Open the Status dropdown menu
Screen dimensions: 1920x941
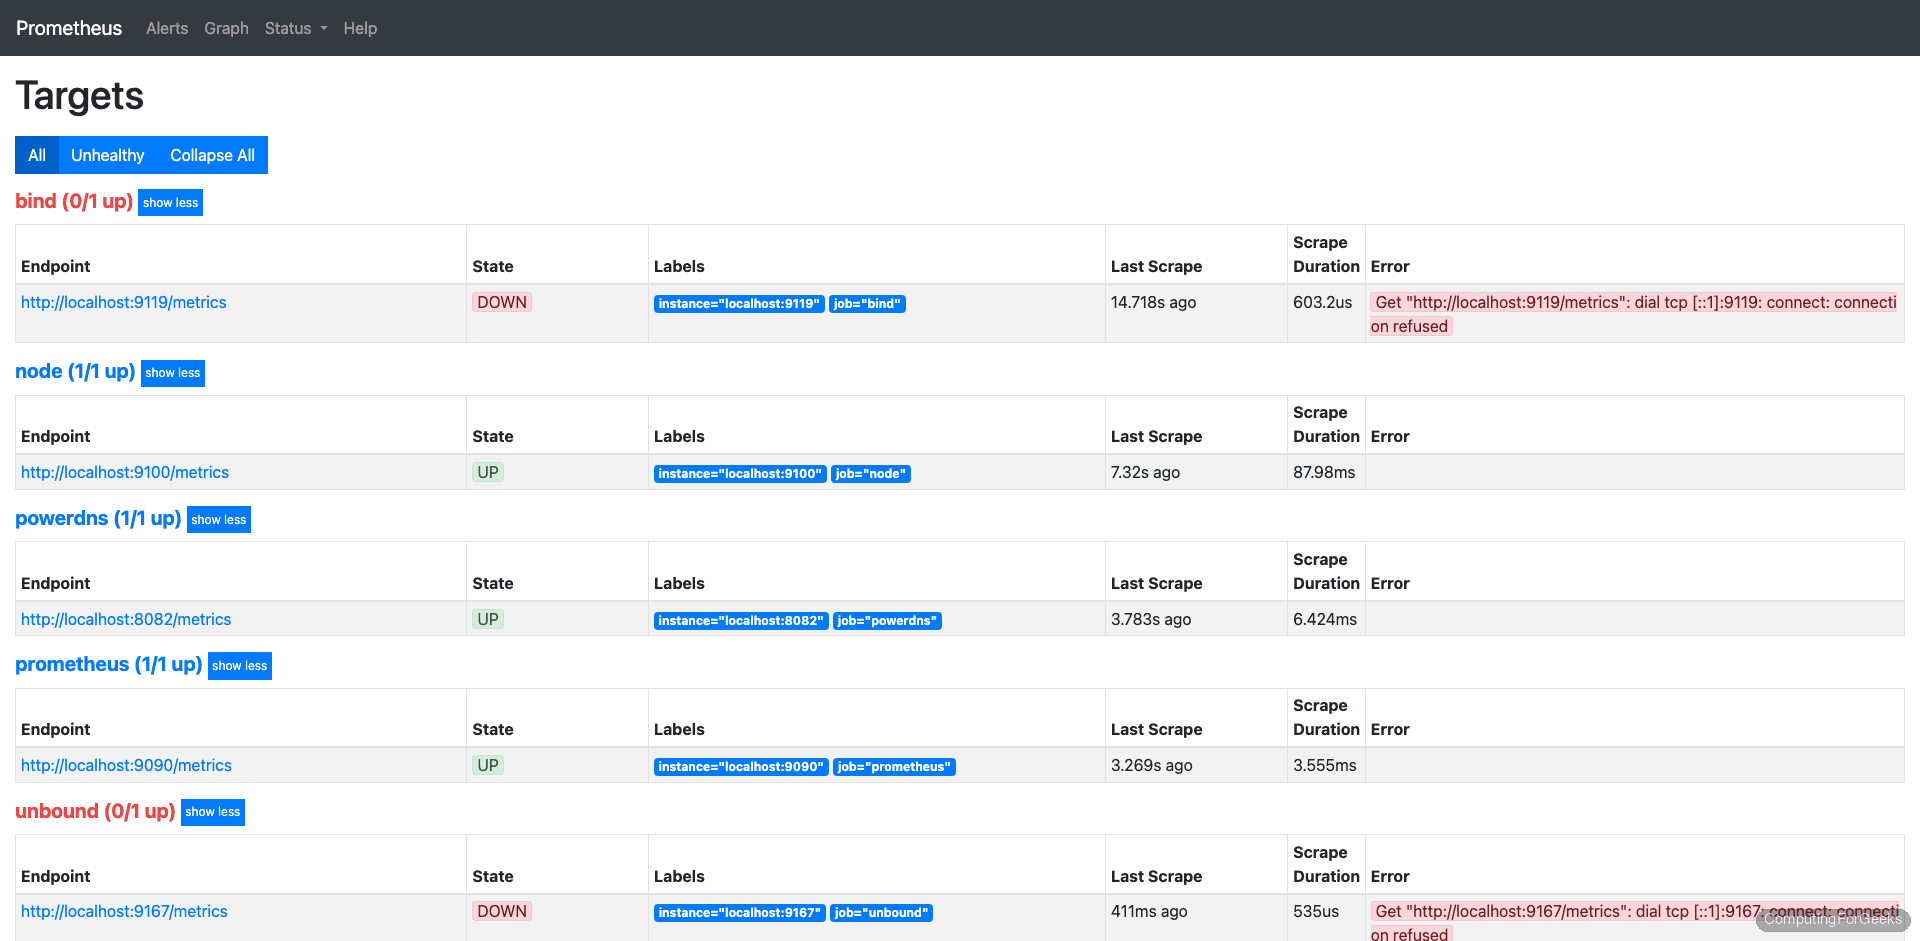(x=294, y=28)
